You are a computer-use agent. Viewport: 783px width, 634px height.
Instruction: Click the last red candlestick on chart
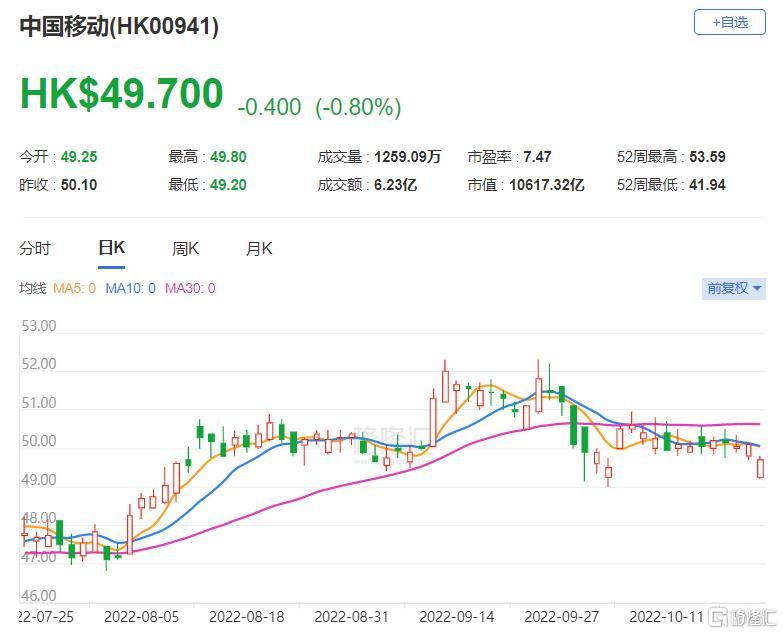[x=761, y=468]
